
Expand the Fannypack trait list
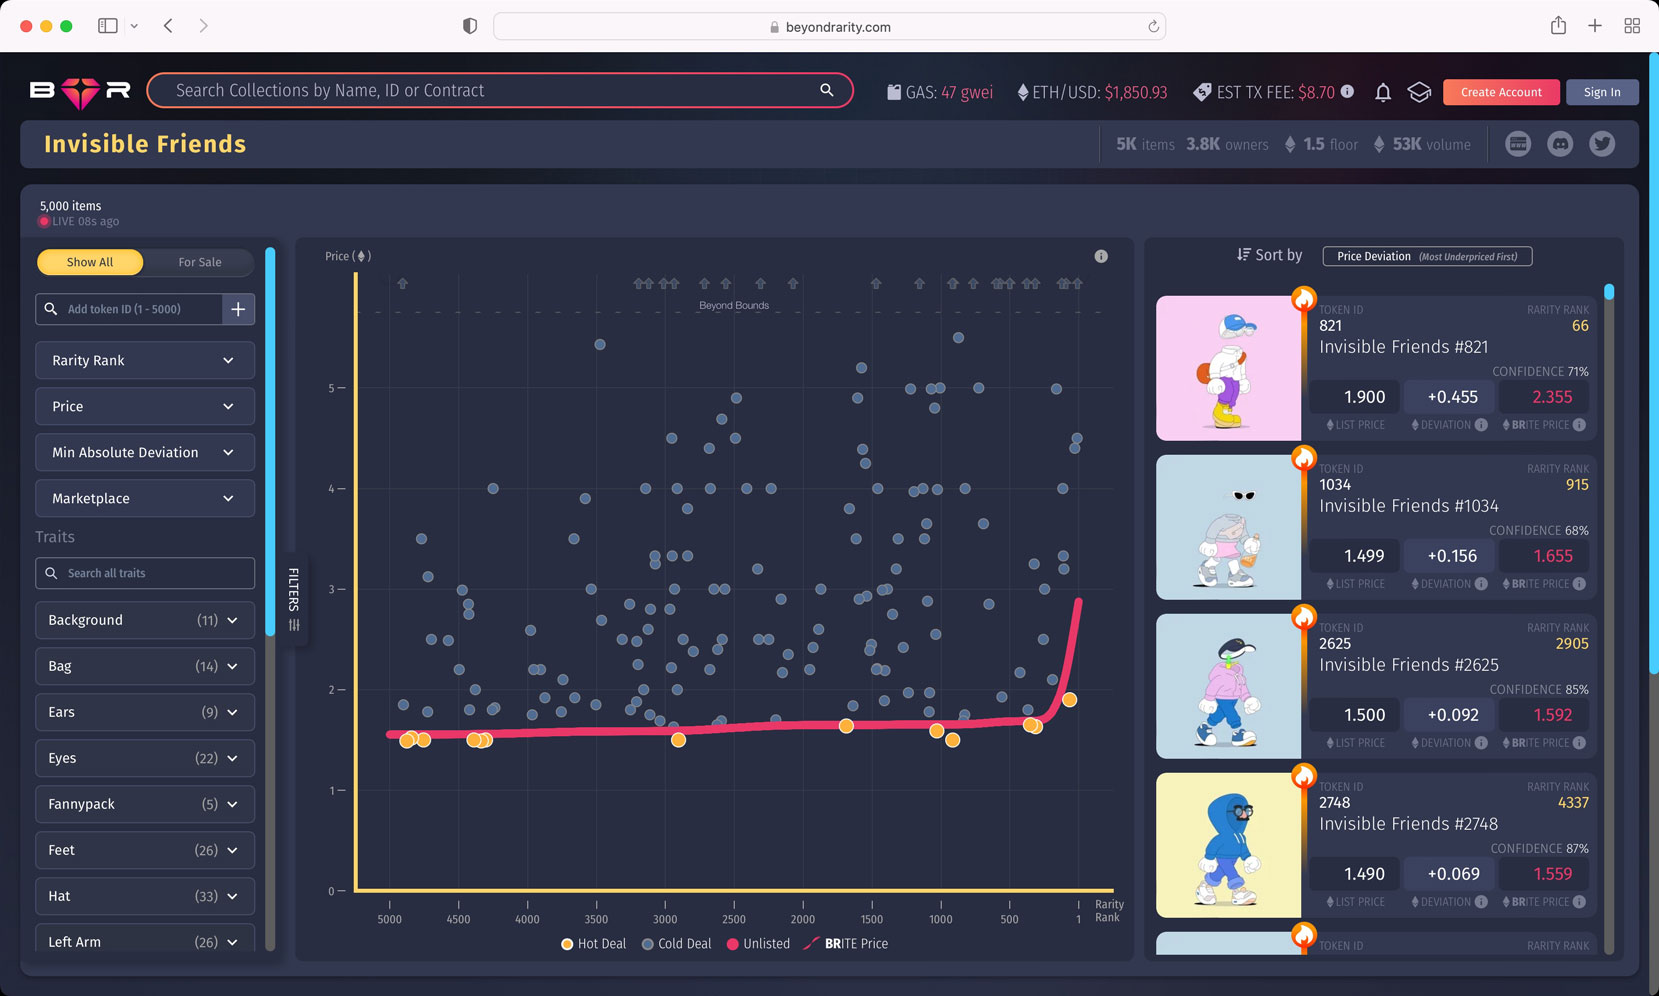click(145, 804)
